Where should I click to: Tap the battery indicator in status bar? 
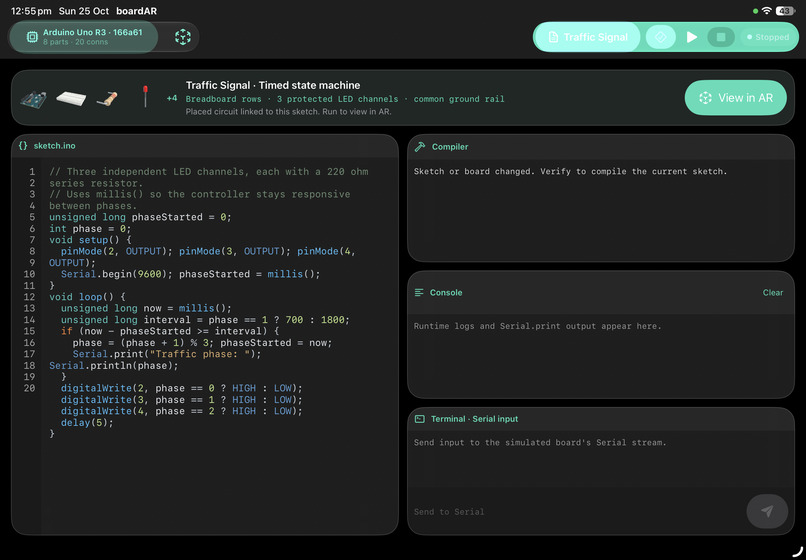(785, 11)
